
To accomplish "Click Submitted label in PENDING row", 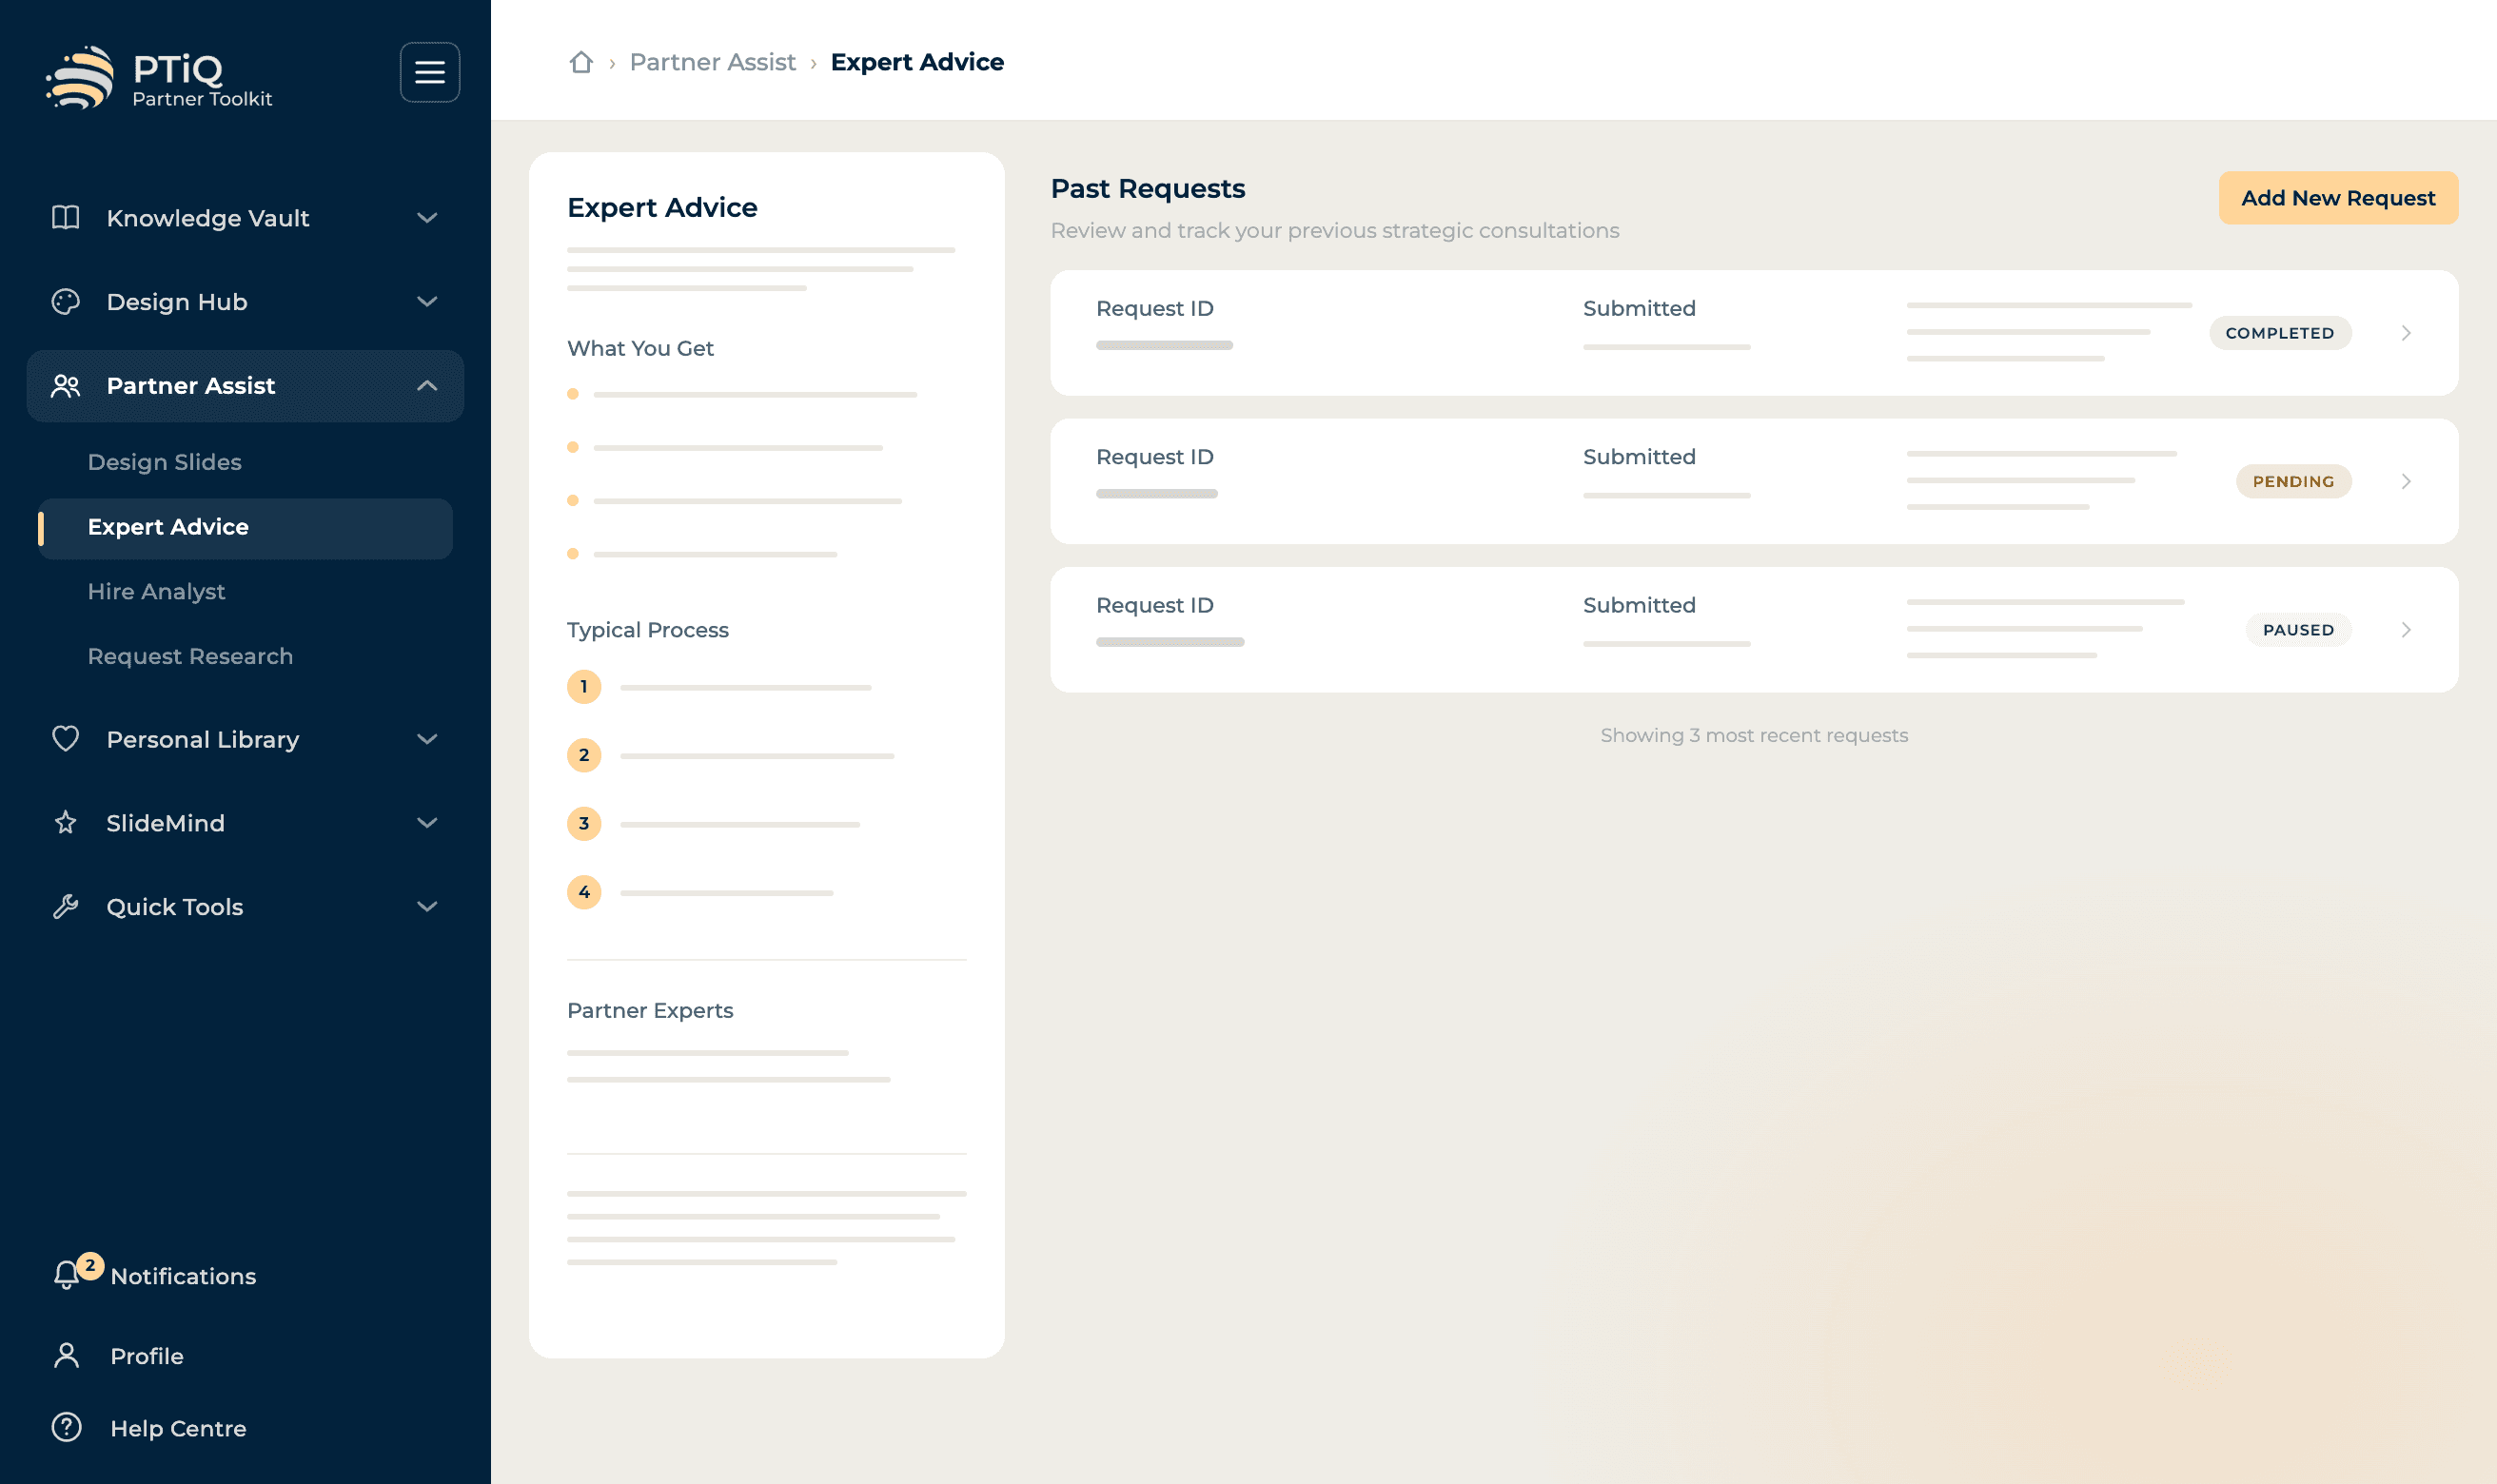I will 1639,457.
